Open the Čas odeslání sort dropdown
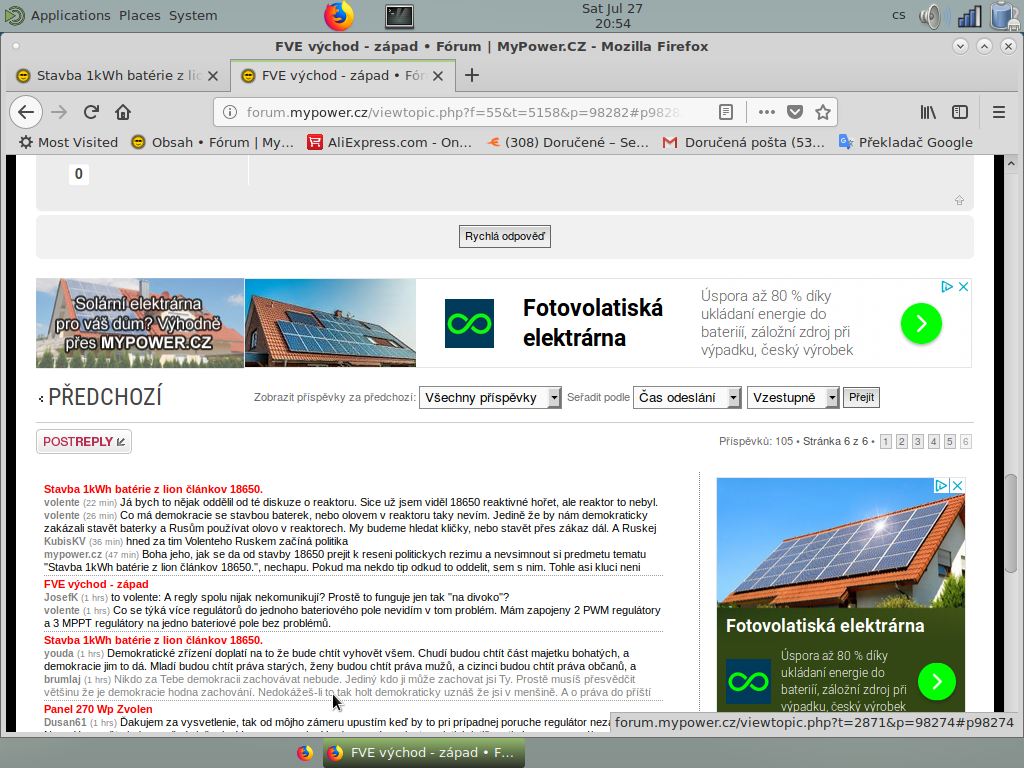Image resolution: width=1024 pixels, height=768 pixels. click(x=687, y=398)
